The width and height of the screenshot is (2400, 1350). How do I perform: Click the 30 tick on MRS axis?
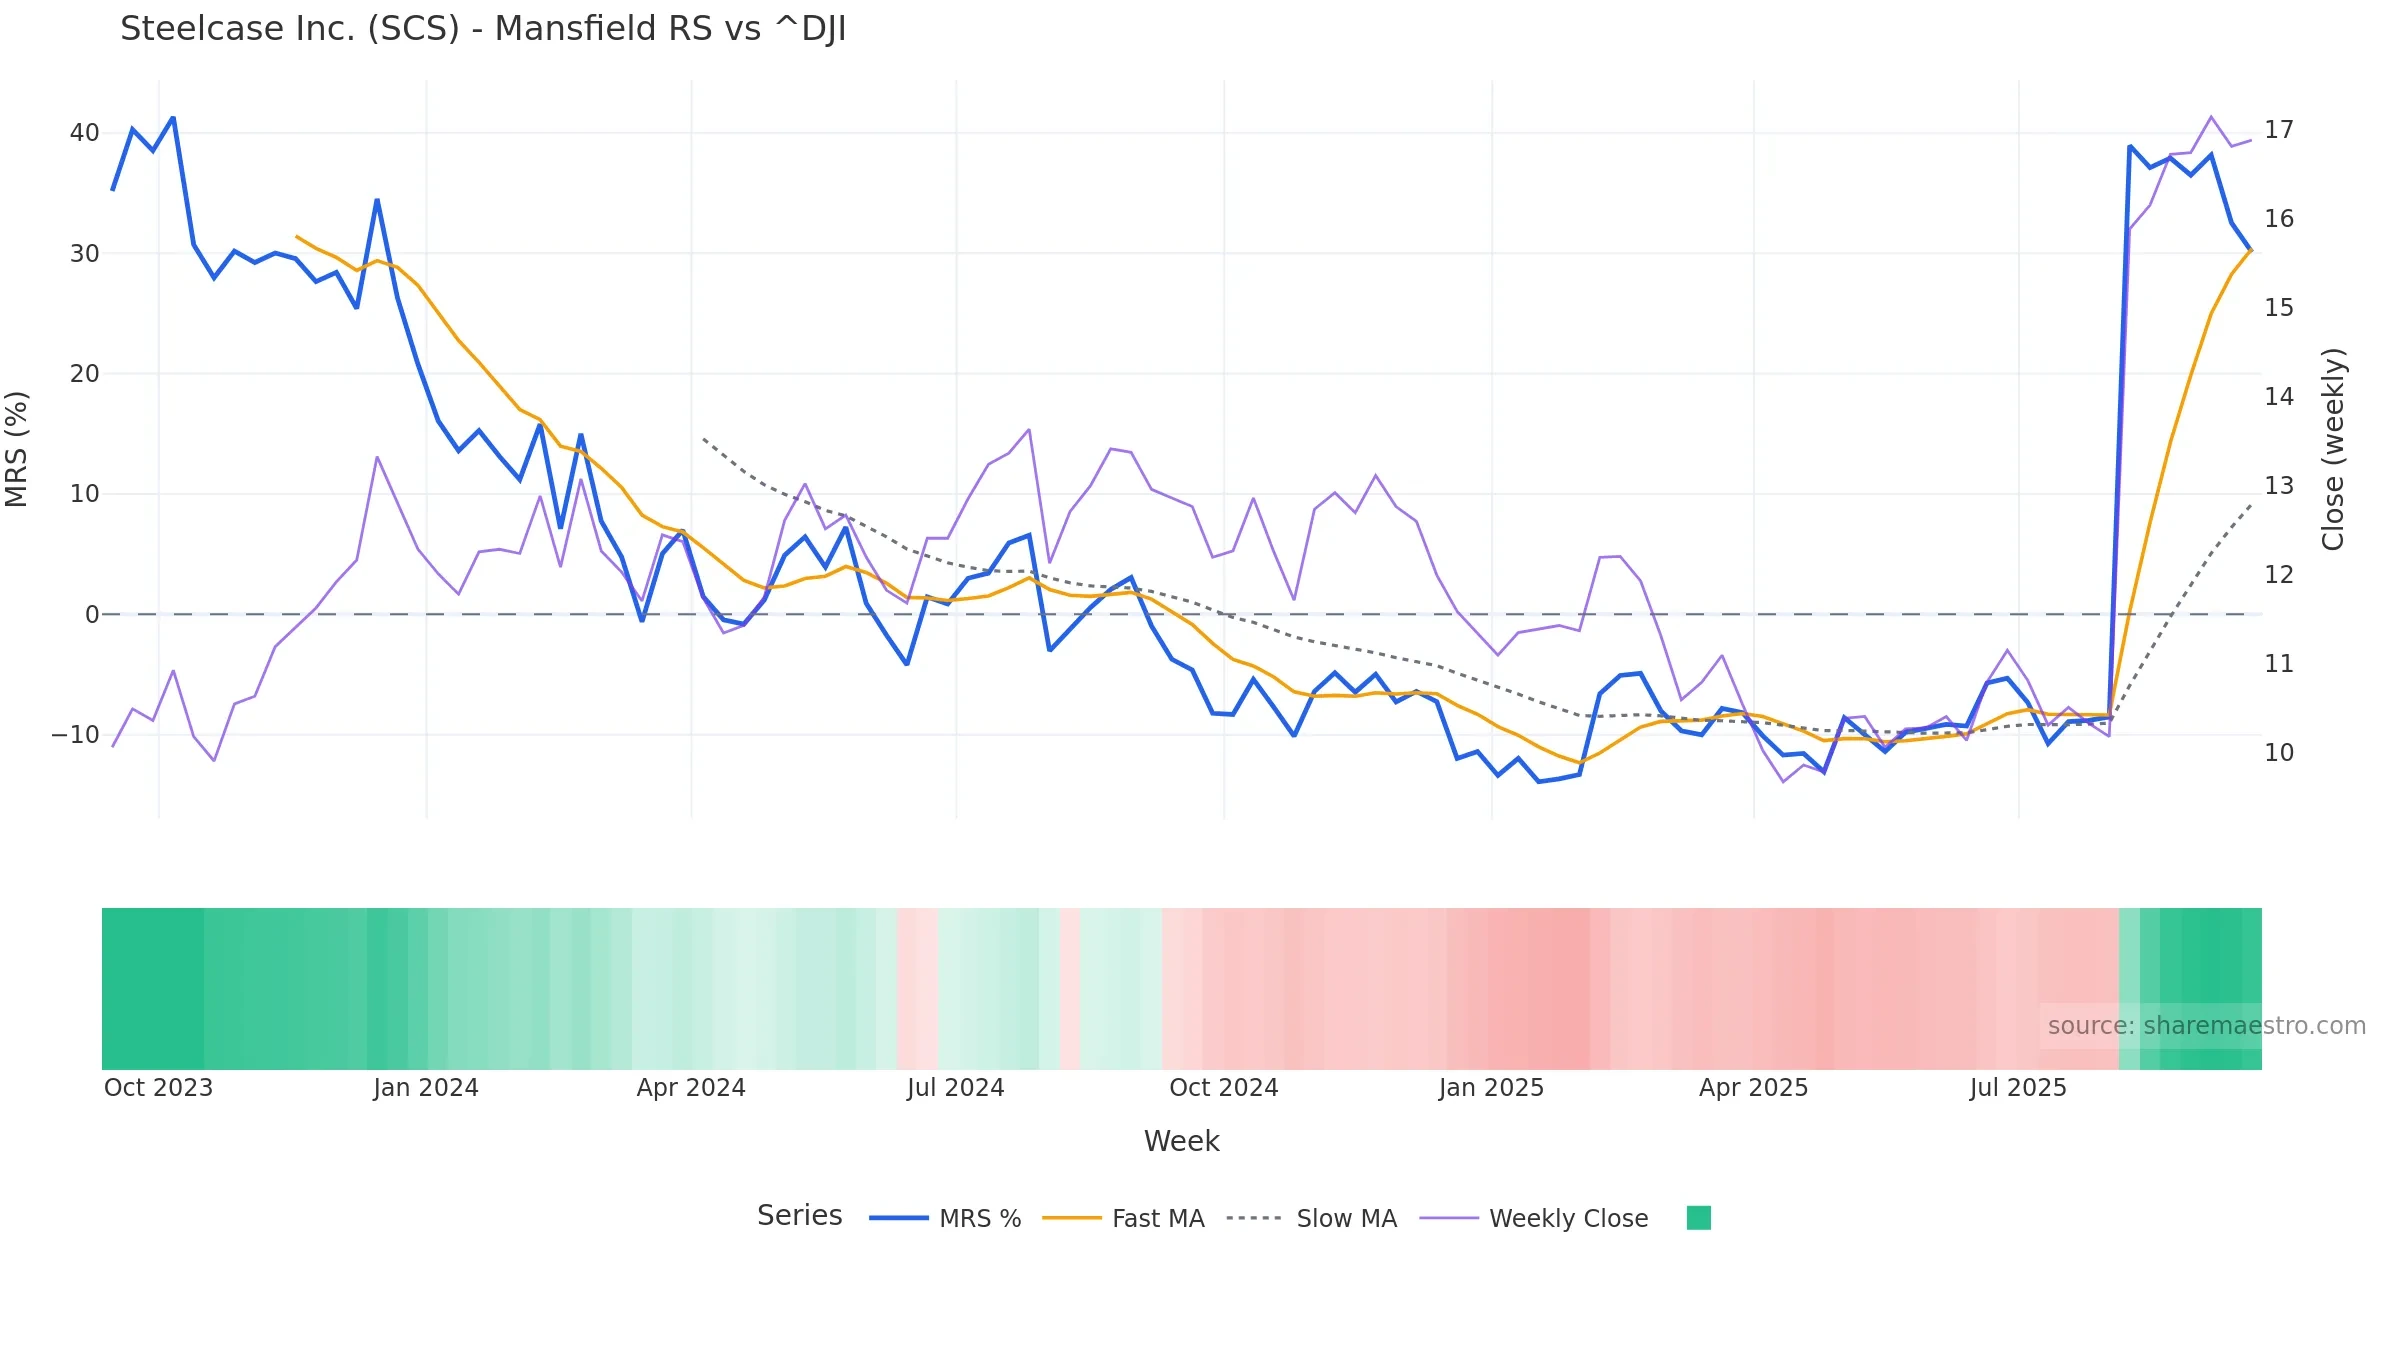84,254
